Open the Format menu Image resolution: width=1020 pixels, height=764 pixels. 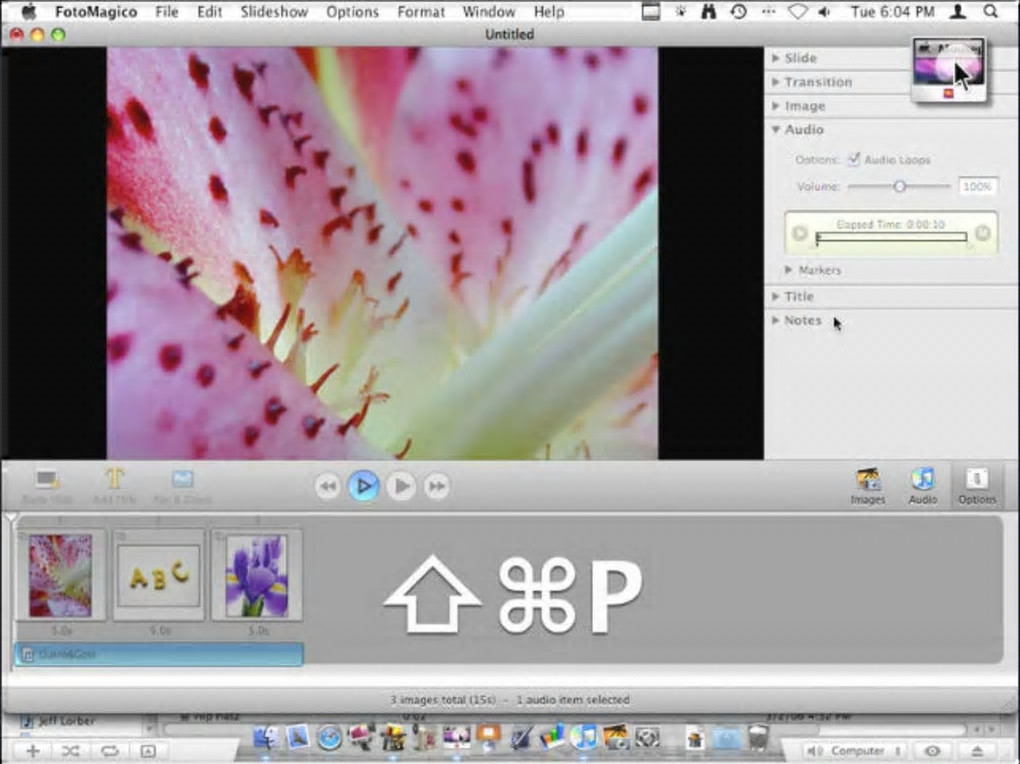tap(421, 12)
